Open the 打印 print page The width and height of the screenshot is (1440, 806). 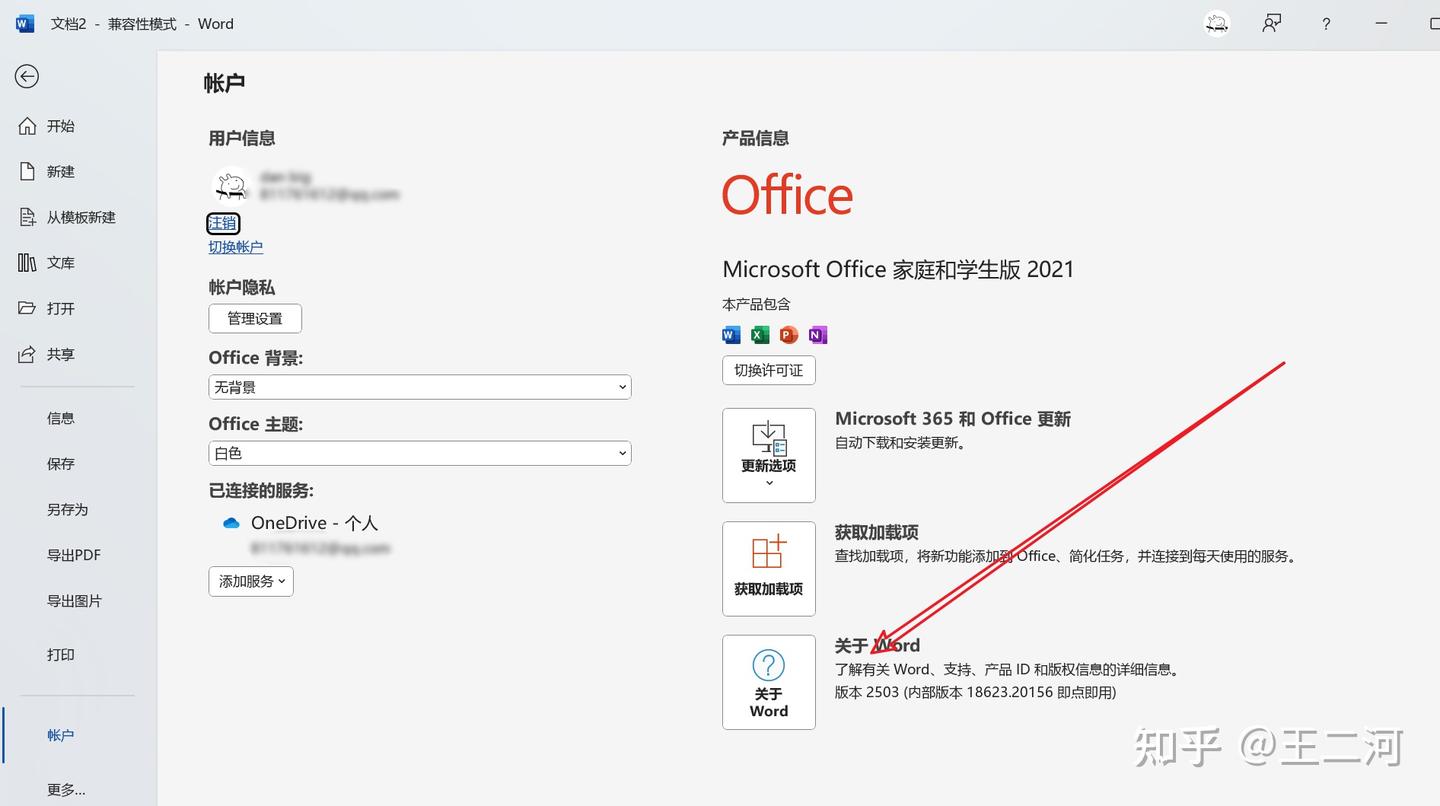60,655
